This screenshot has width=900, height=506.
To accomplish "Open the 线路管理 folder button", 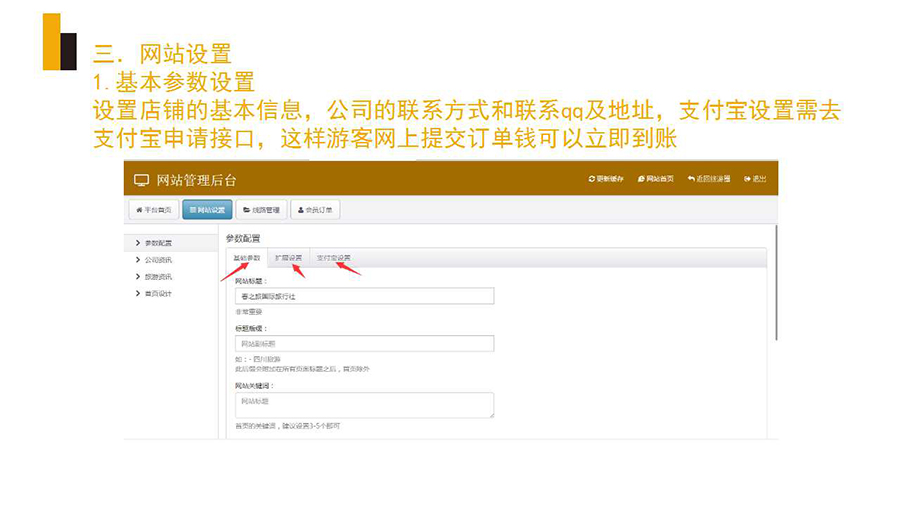I will point(261,210).
